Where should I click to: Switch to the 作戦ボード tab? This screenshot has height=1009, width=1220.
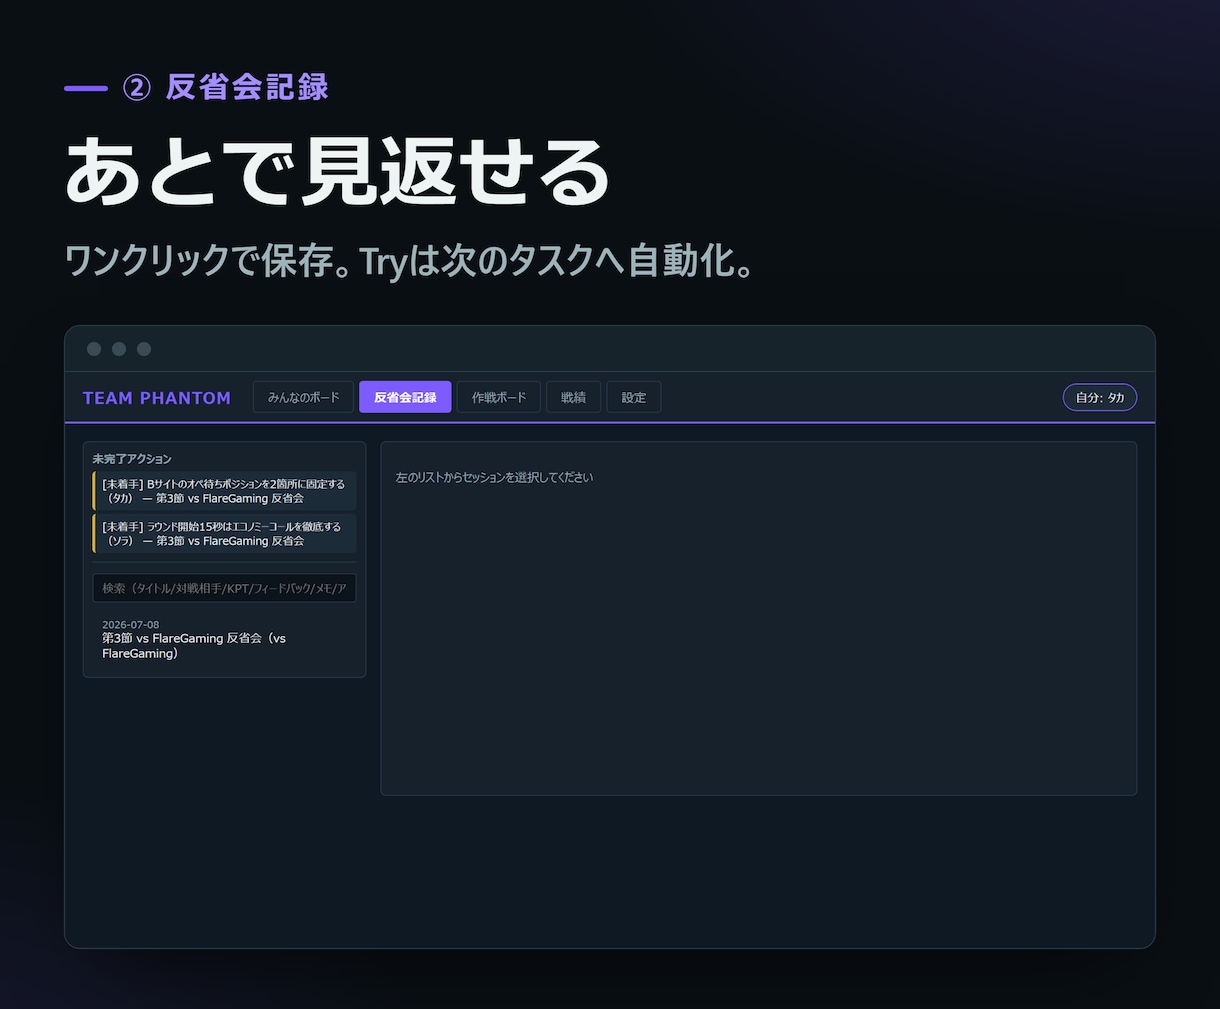pos(499,397)
